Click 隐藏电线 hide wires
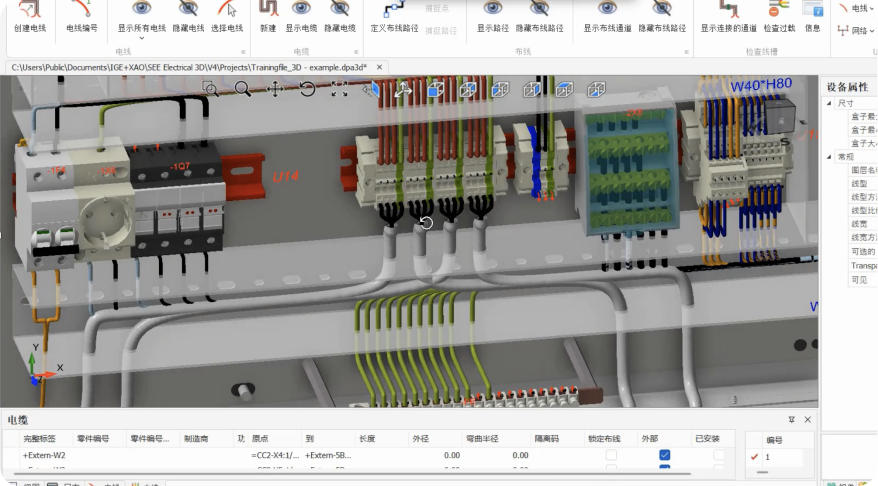 (x=188, y=17)
